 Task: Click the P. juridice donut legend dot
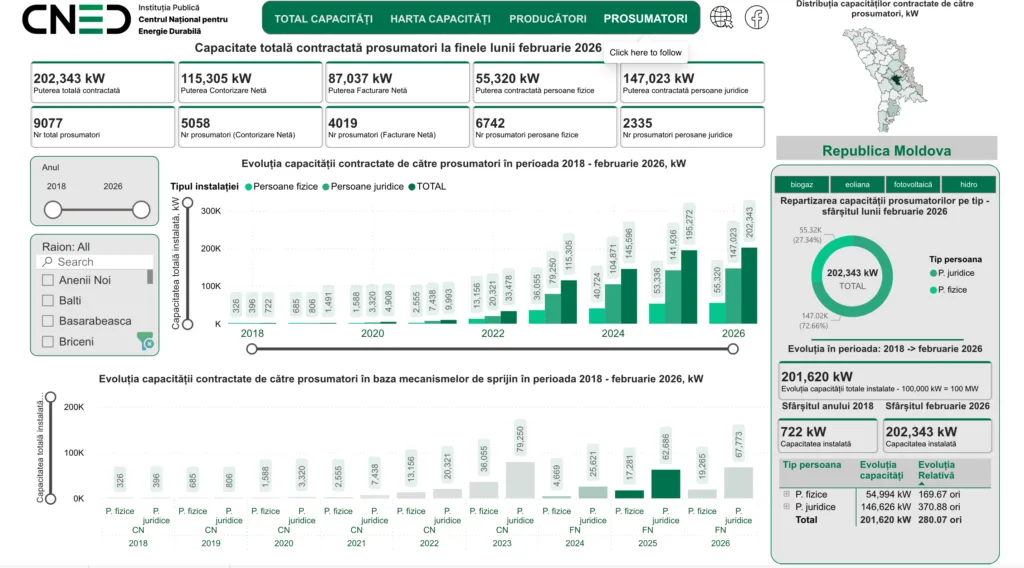click(932, 273)
